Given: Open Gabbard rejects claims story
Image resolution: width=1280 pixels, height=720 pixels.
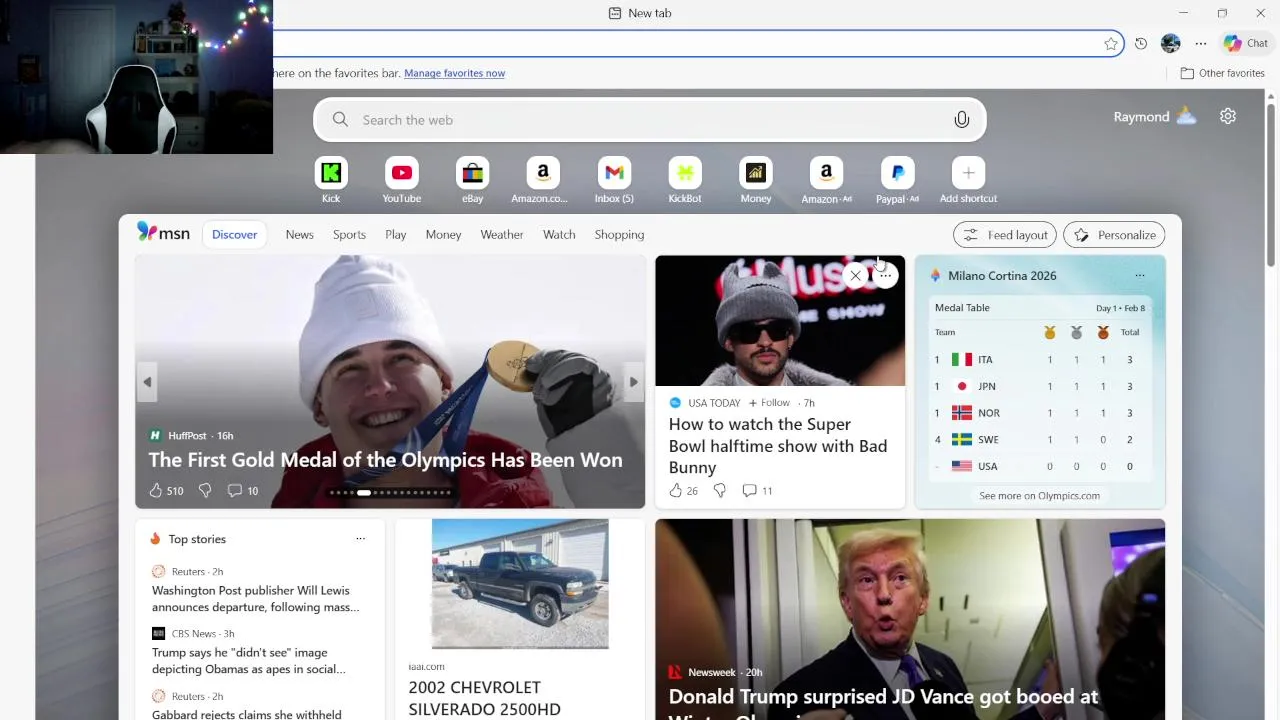Looking at the screenshot, I should coord(247,714).
